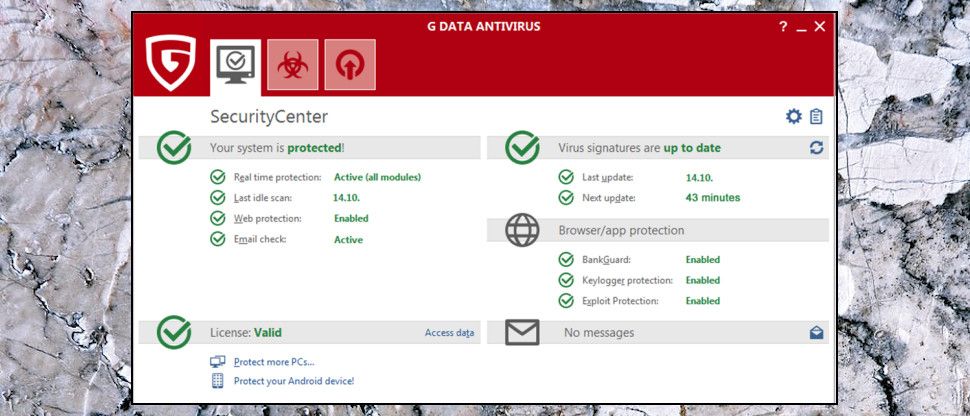Open the update tab with arrow icon
Image resolution: width=970 pixels, height=416 pixels.
click(350, 66)
